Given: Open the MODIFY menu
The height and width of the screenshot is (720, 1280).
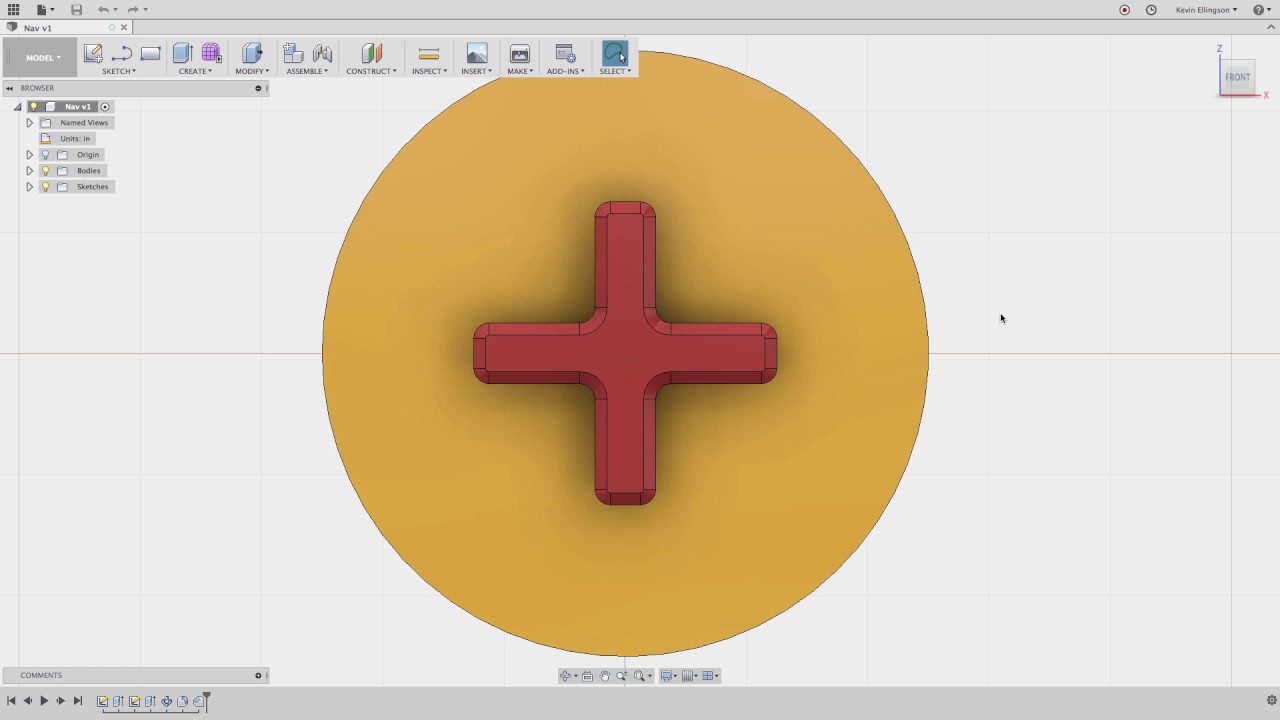Looking at the screenshot, I should click(252, 71).
